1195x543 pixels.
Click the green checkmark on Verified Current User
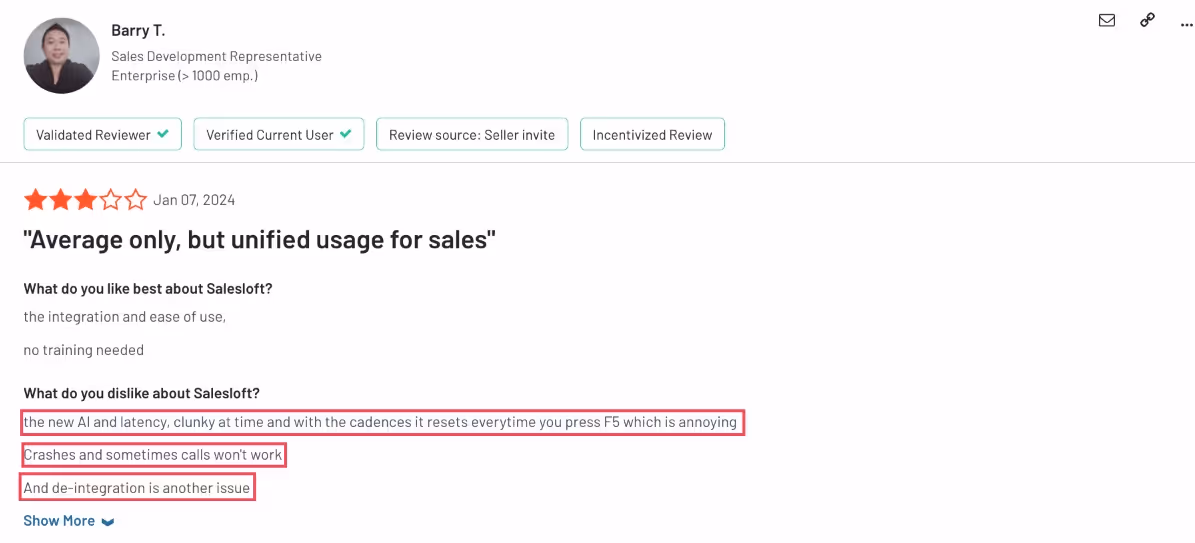pos(346,134)
